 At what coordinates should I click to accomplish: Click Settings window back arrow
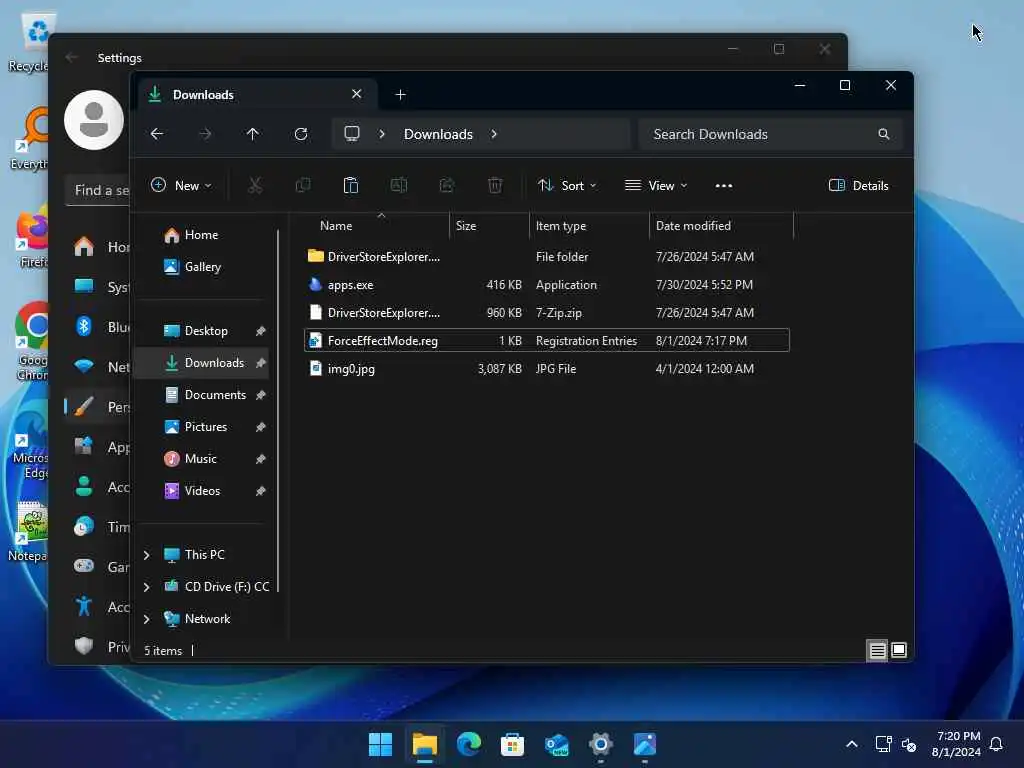pyautogui.click(x=72, y=57)
